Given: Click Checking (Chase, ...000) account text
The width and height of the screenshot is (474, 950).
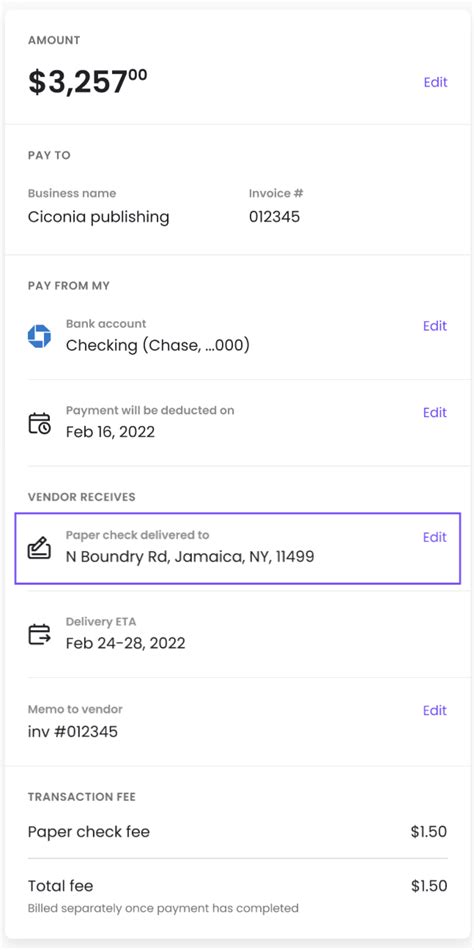Looking at the screenshot, I should [x=158, y=345].
